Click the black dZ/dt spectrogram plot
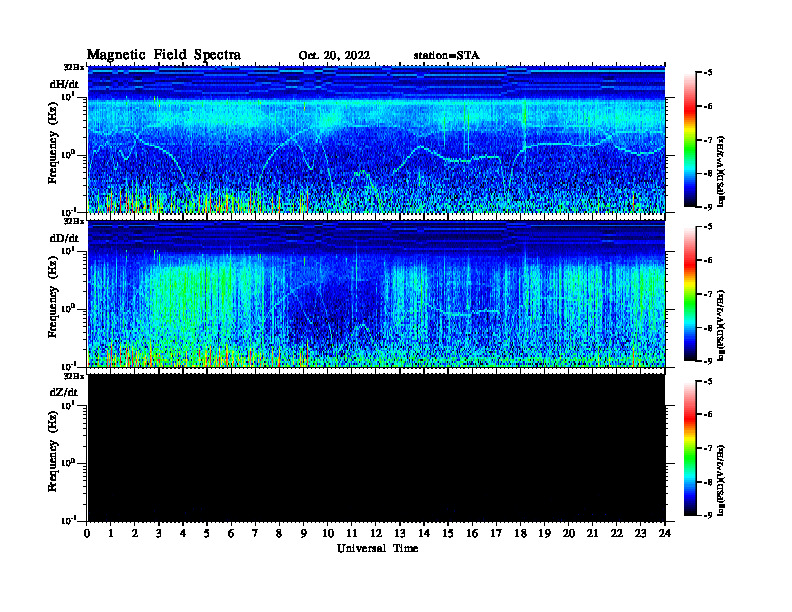Screen dimensions: 792x612 click(x=376, y=448)
